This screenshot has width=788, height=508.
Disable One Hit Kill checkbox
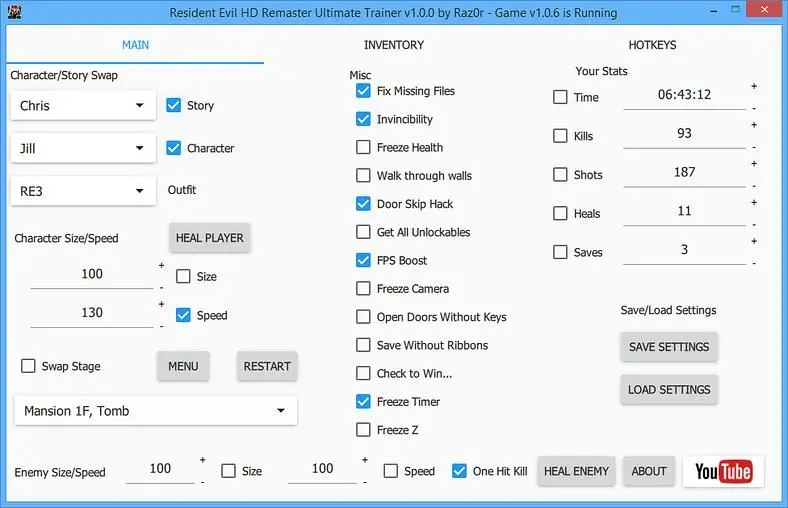coord(459,471)
